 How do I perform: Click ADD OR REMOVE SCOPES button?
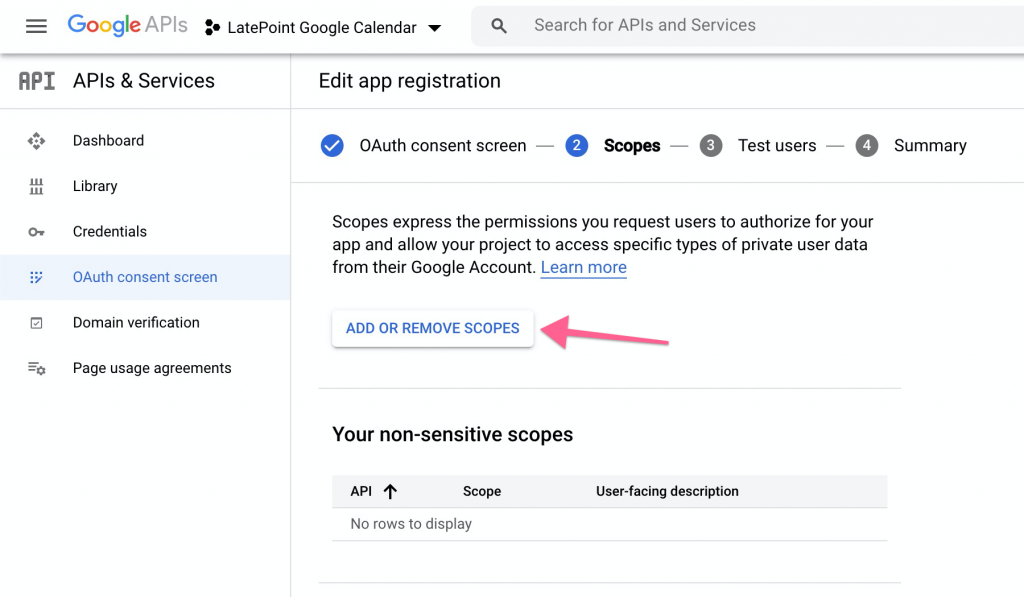[432, 328]
